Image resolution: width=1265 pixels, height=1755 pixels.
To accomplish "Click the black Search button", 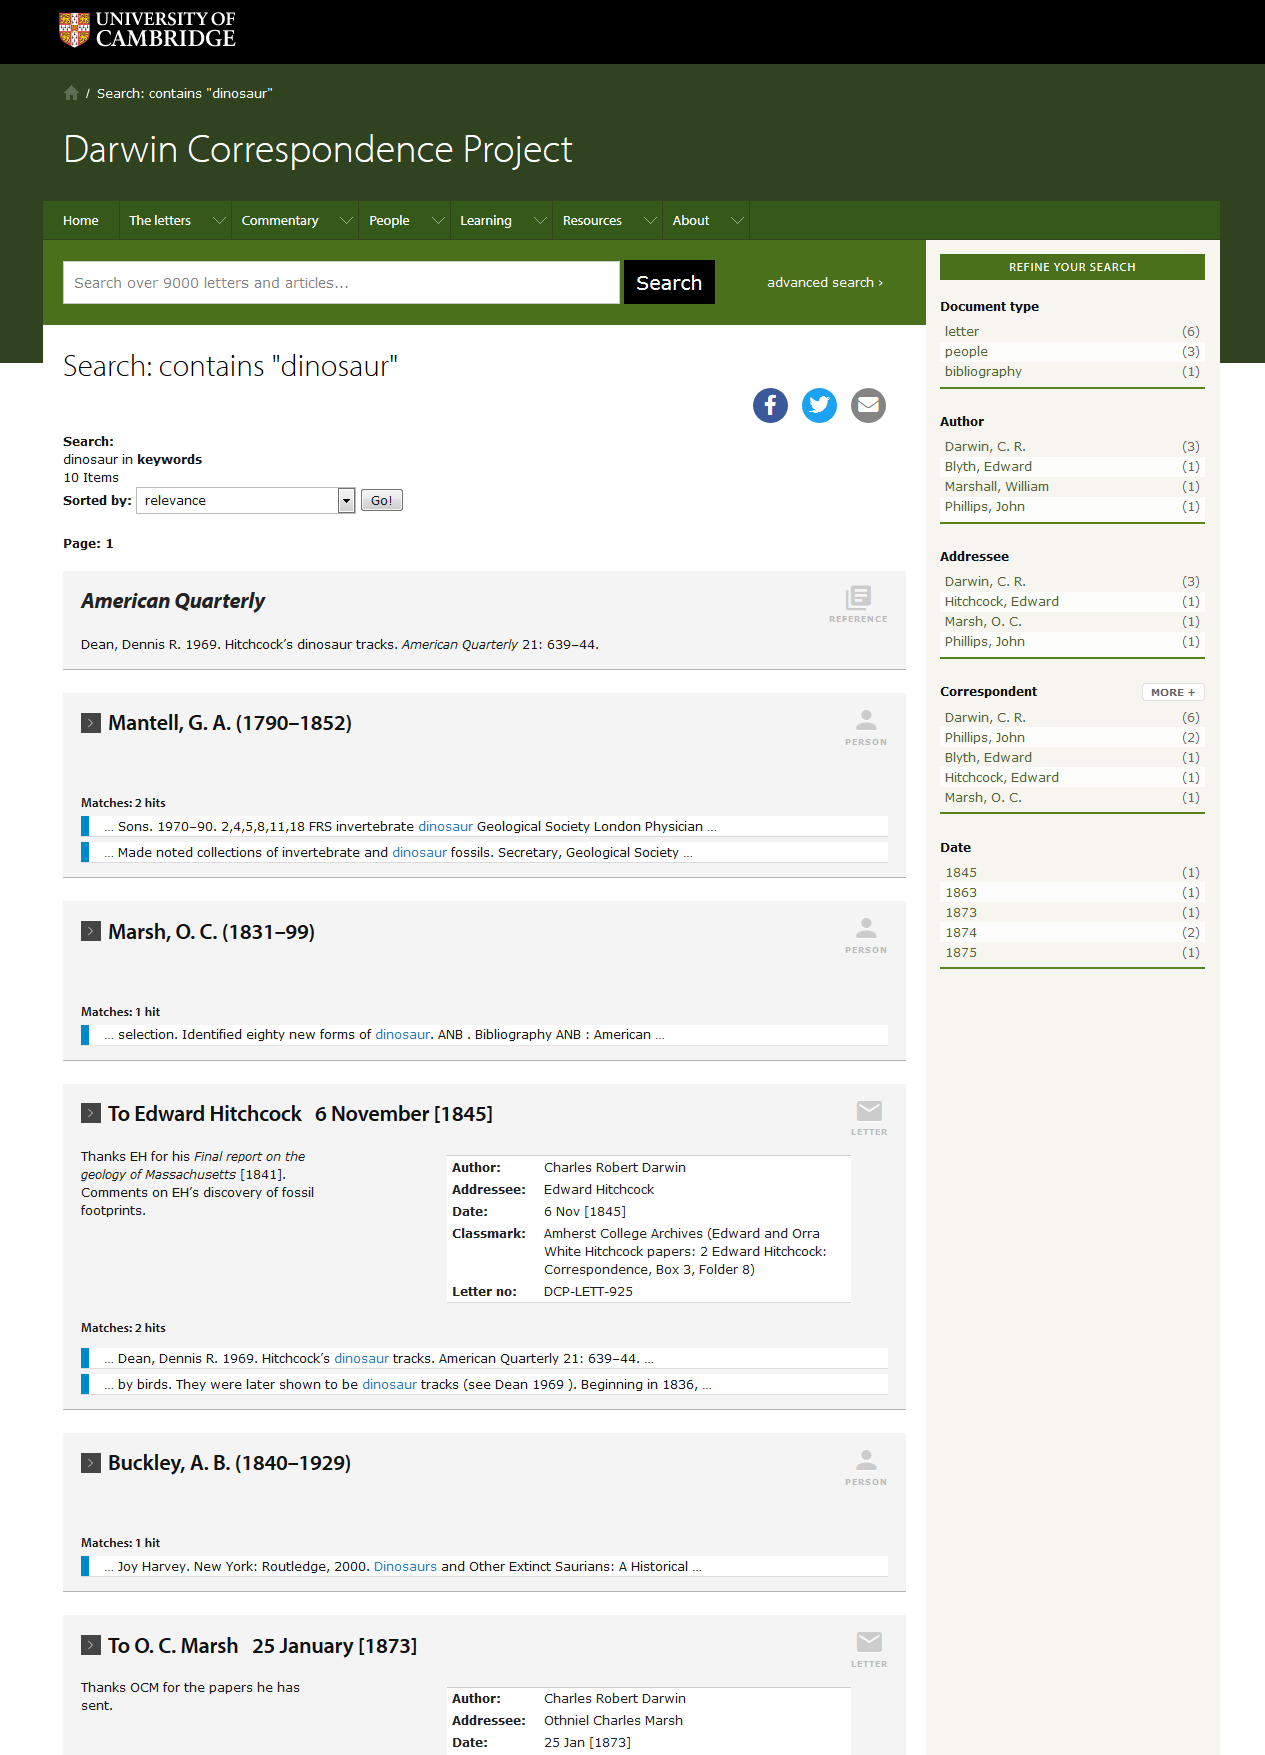I will coord(669,282).
